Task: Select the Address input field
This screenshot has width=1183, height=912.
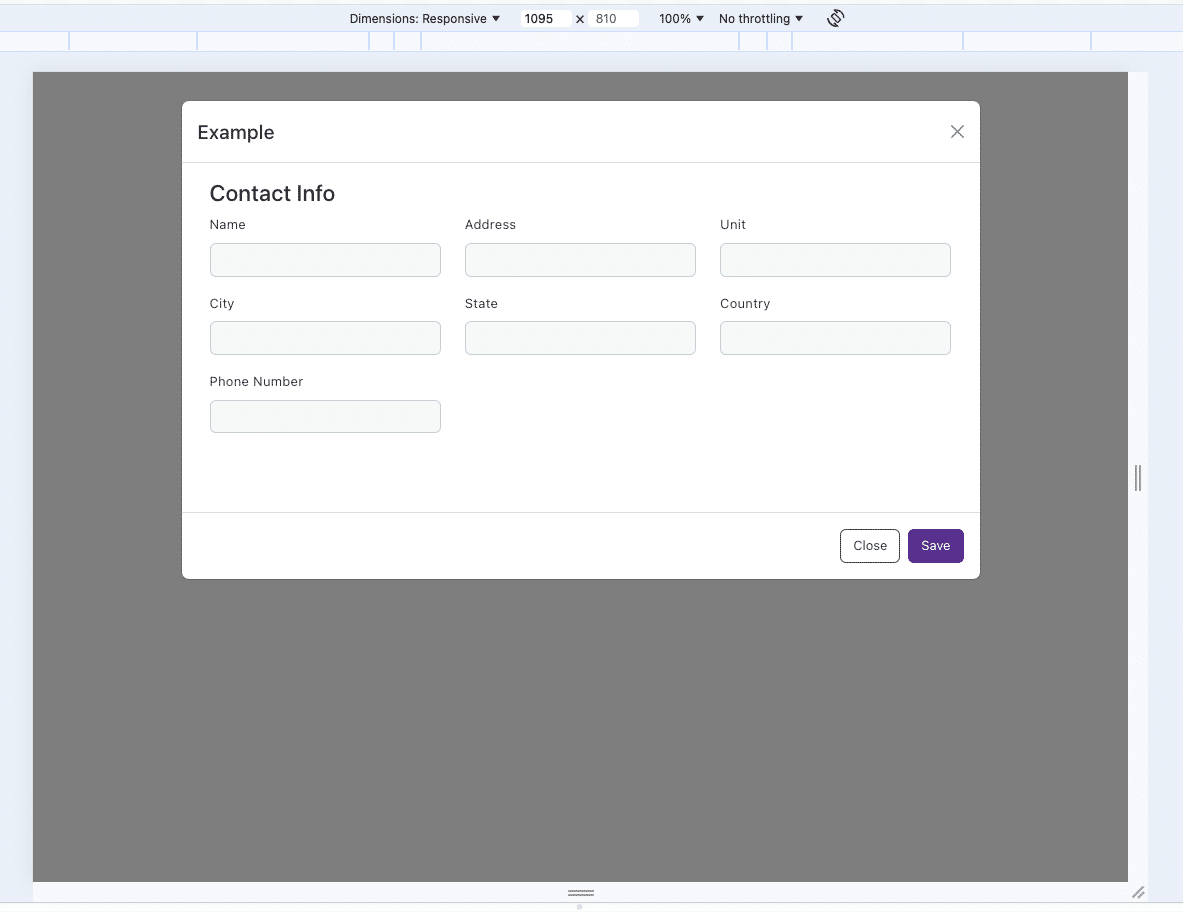Action: coord(580,259)
